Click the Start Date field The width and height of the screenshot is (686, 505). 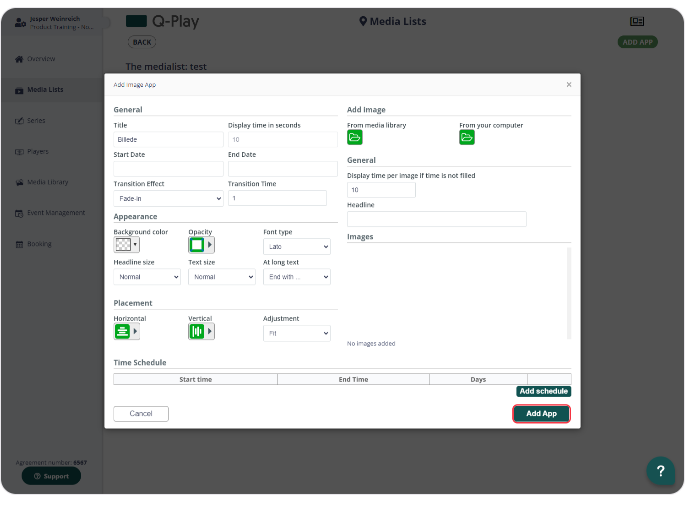point(168,169)
